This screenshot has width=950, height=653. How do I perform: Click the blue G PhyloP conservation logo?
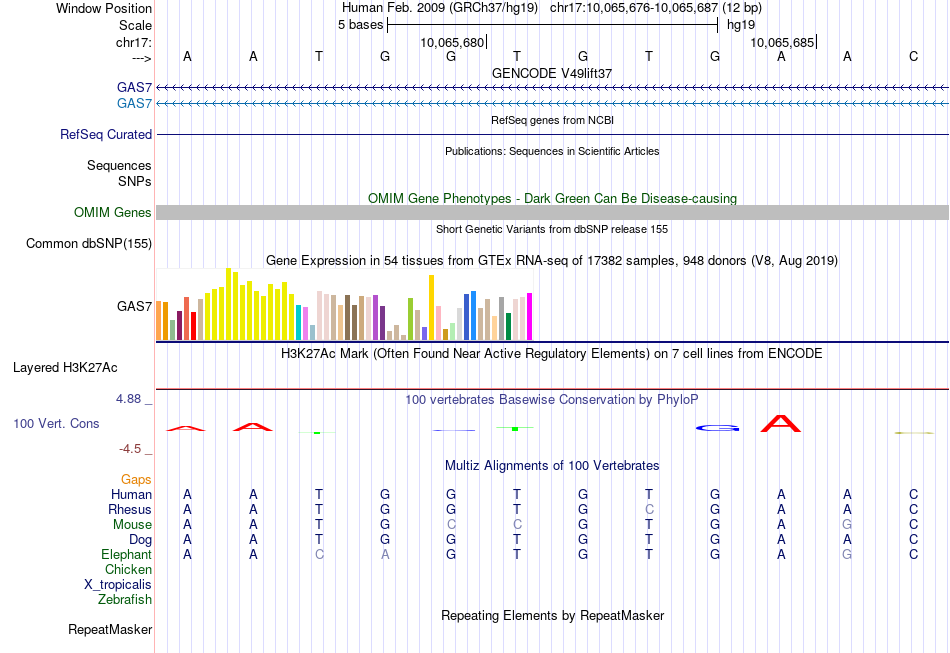click(717, 428)
